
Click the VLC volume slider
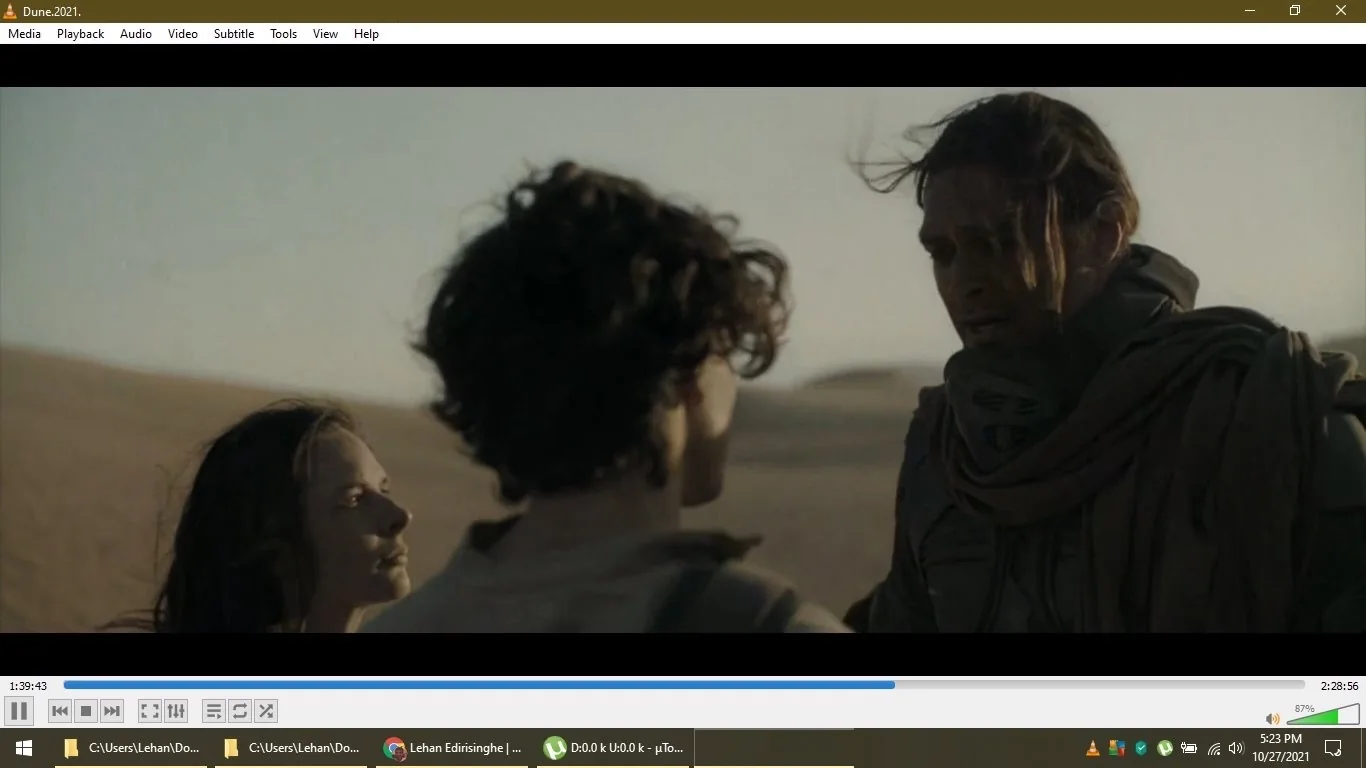1323,715
